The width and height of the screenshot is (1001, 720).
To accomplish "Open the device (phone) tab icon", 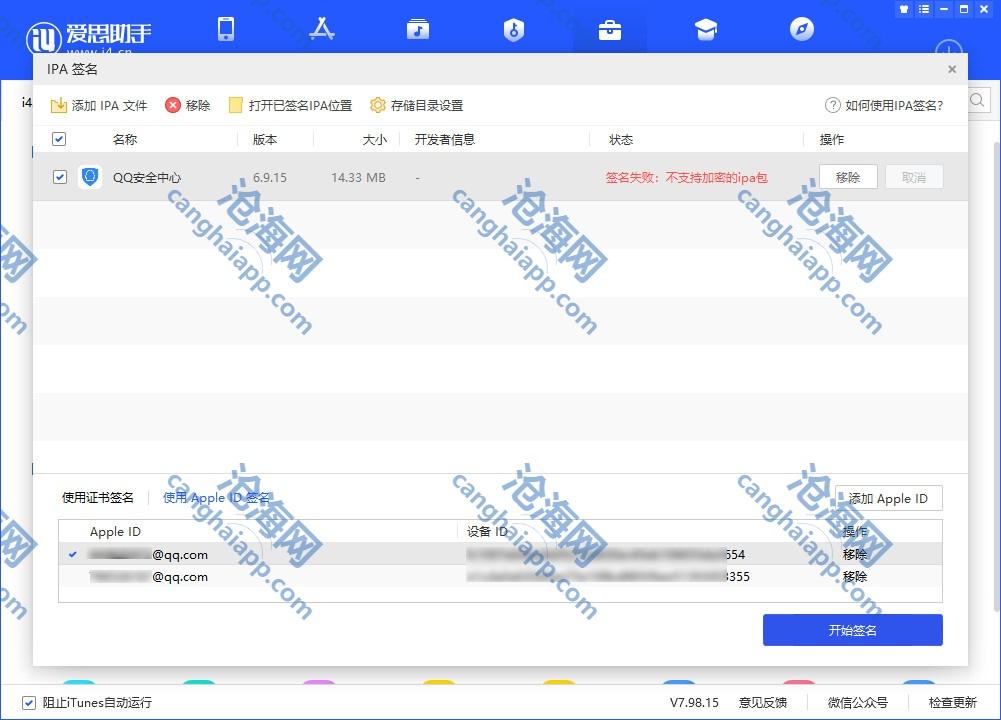I will pos(226,29).
